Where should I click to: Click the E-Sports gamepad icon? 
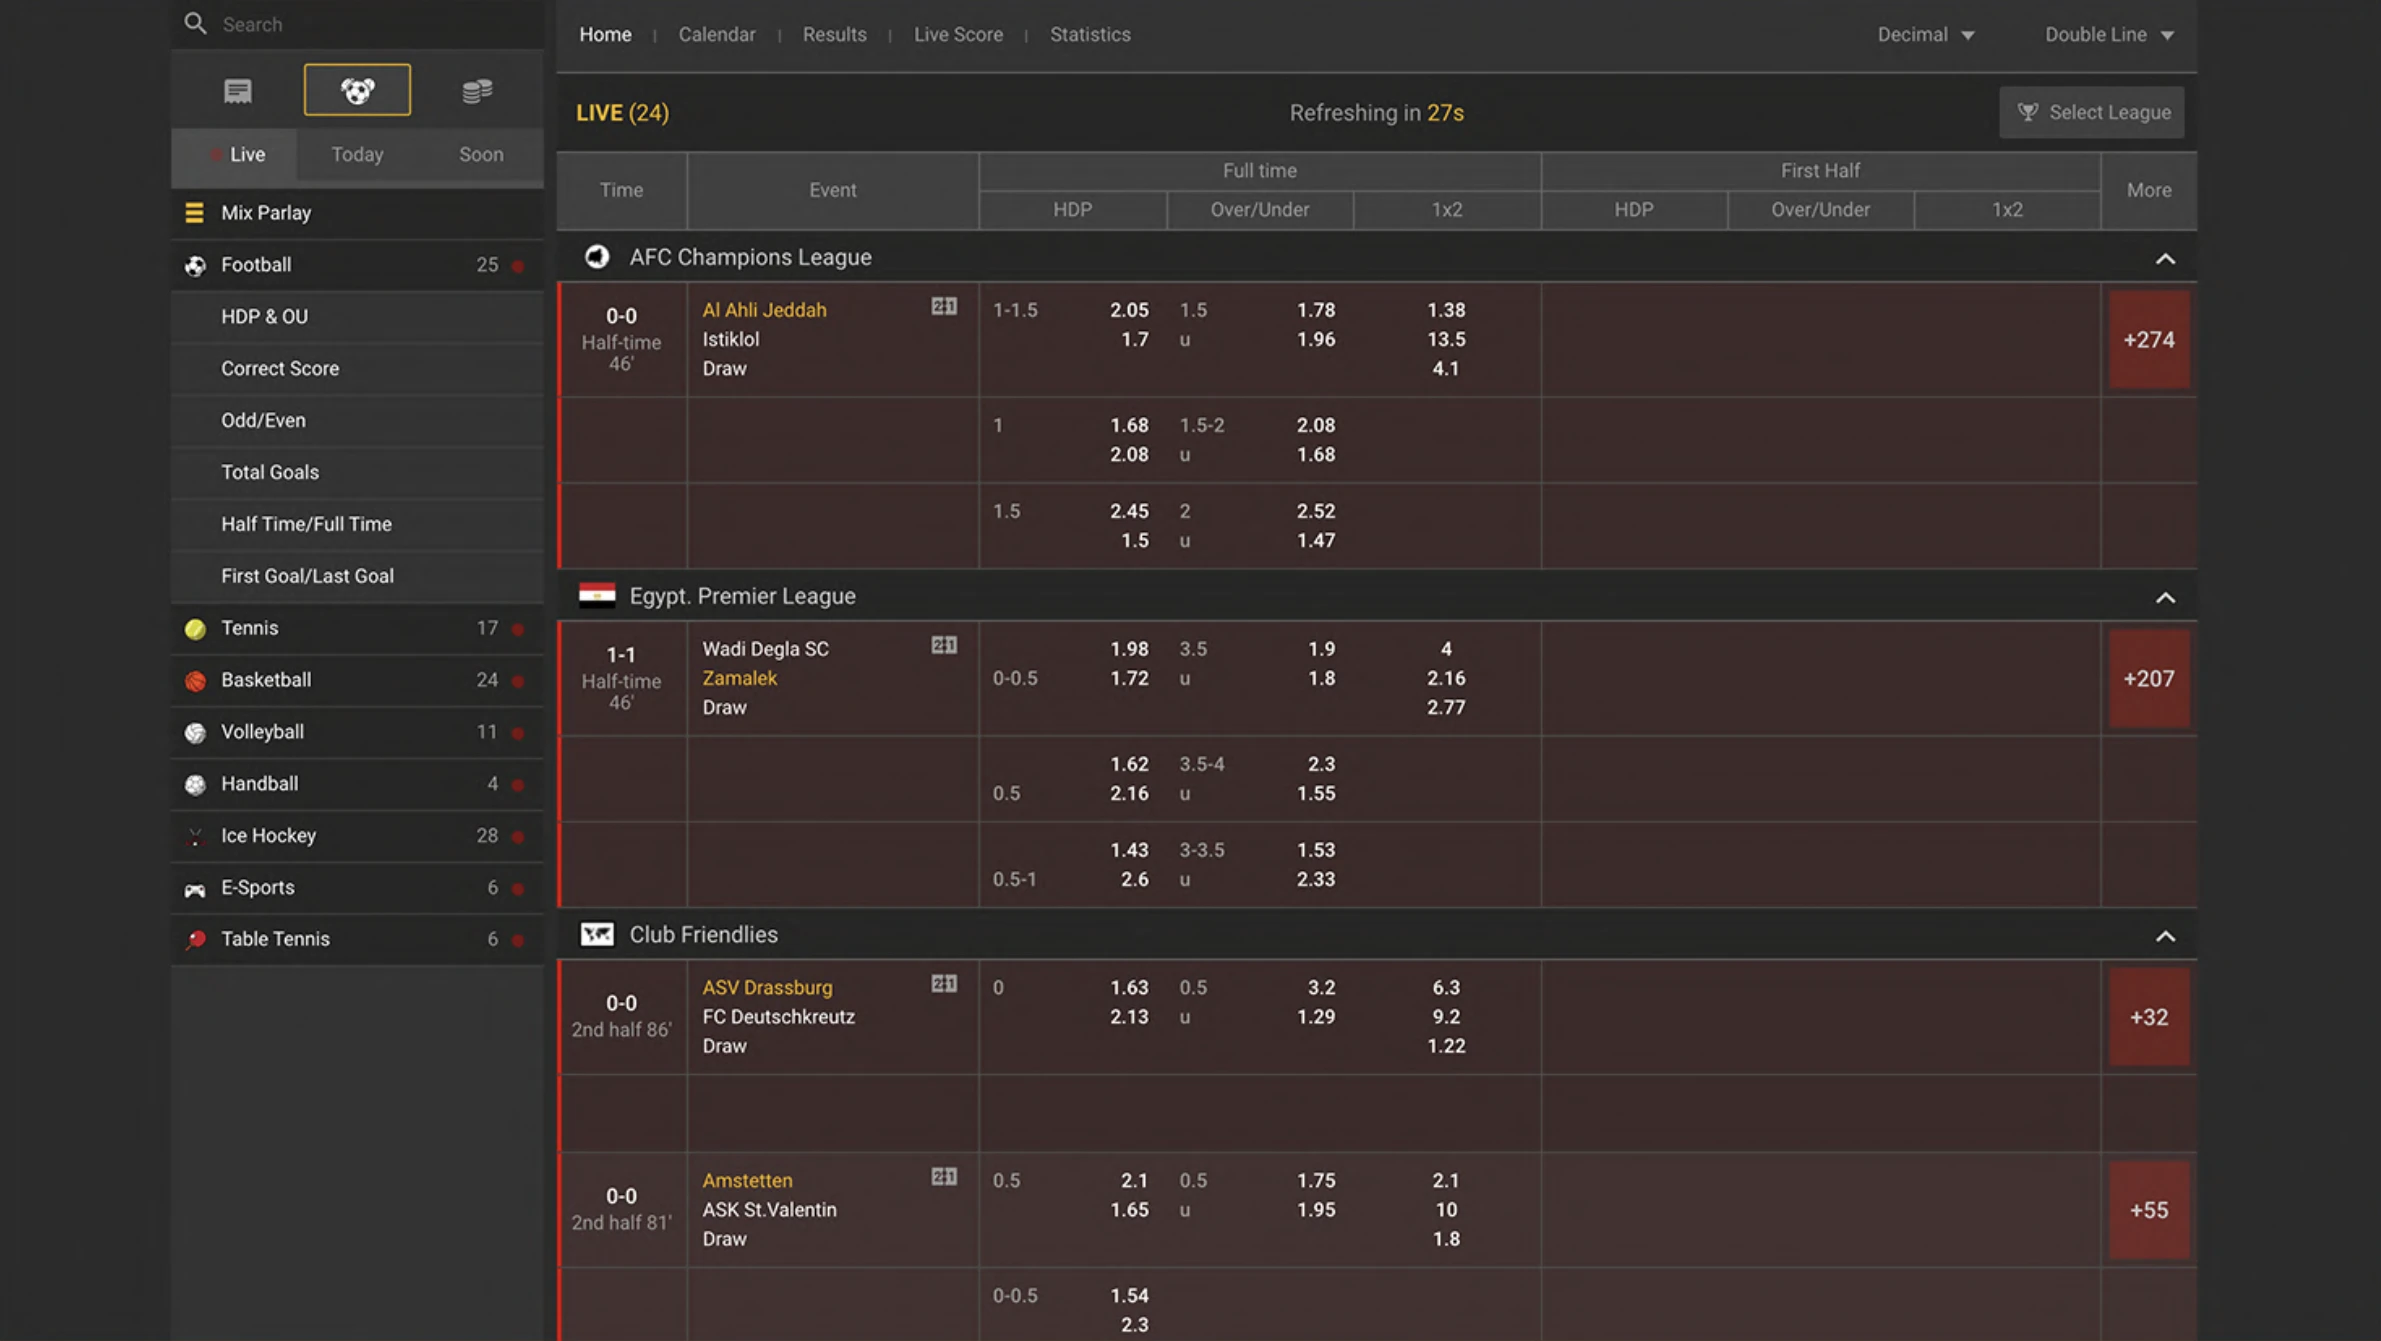[x=195, y=889]
